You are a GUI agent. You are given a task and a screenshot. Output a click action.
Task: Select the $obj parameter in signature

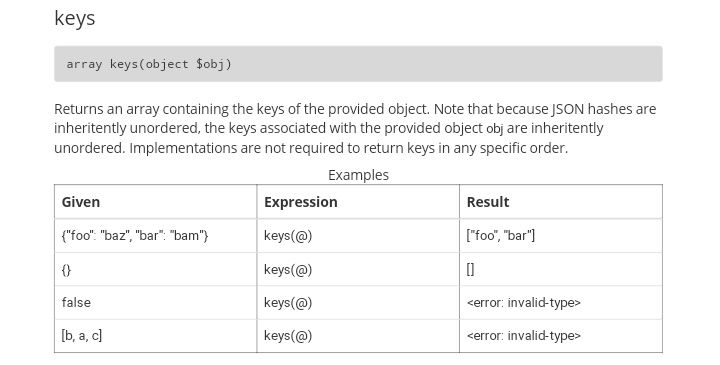pyautogui.click(x=214, y=64)
